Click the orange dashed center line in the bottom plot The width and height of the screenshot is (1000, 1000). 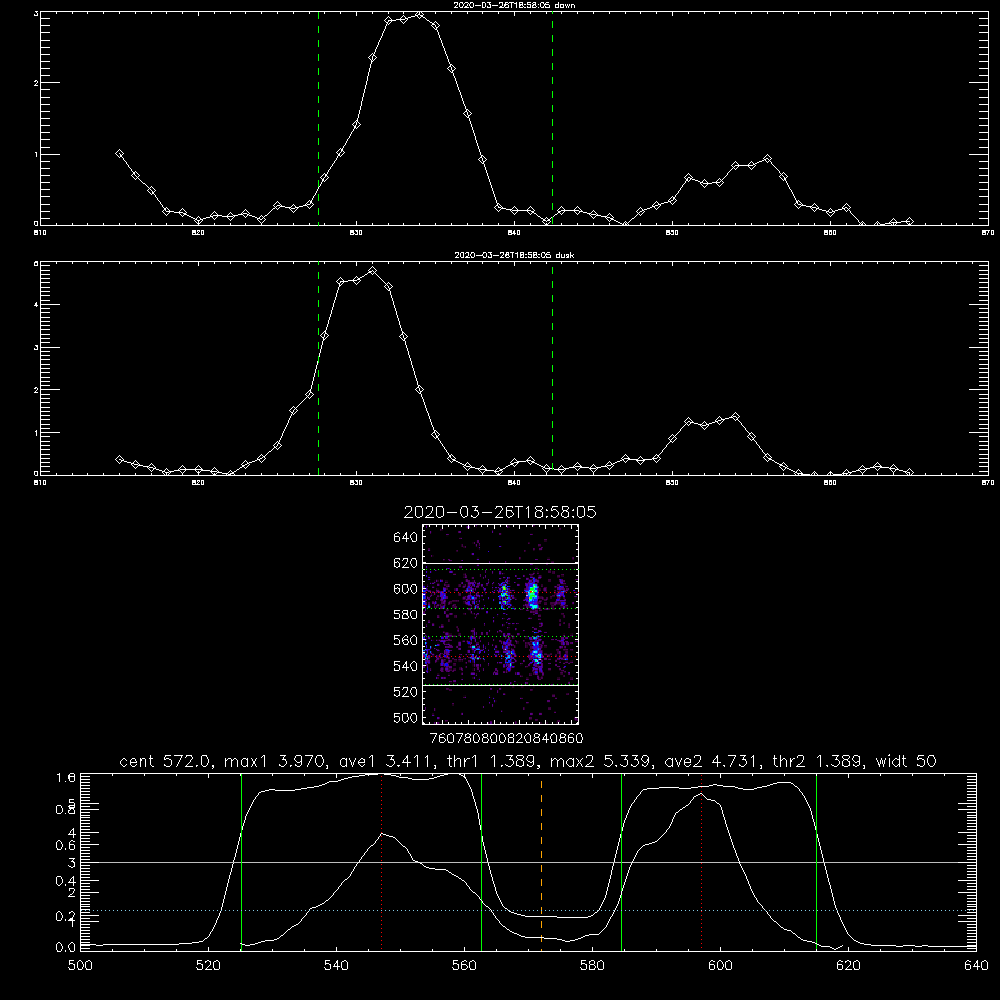pyautogui.click(x=541, y=861)
